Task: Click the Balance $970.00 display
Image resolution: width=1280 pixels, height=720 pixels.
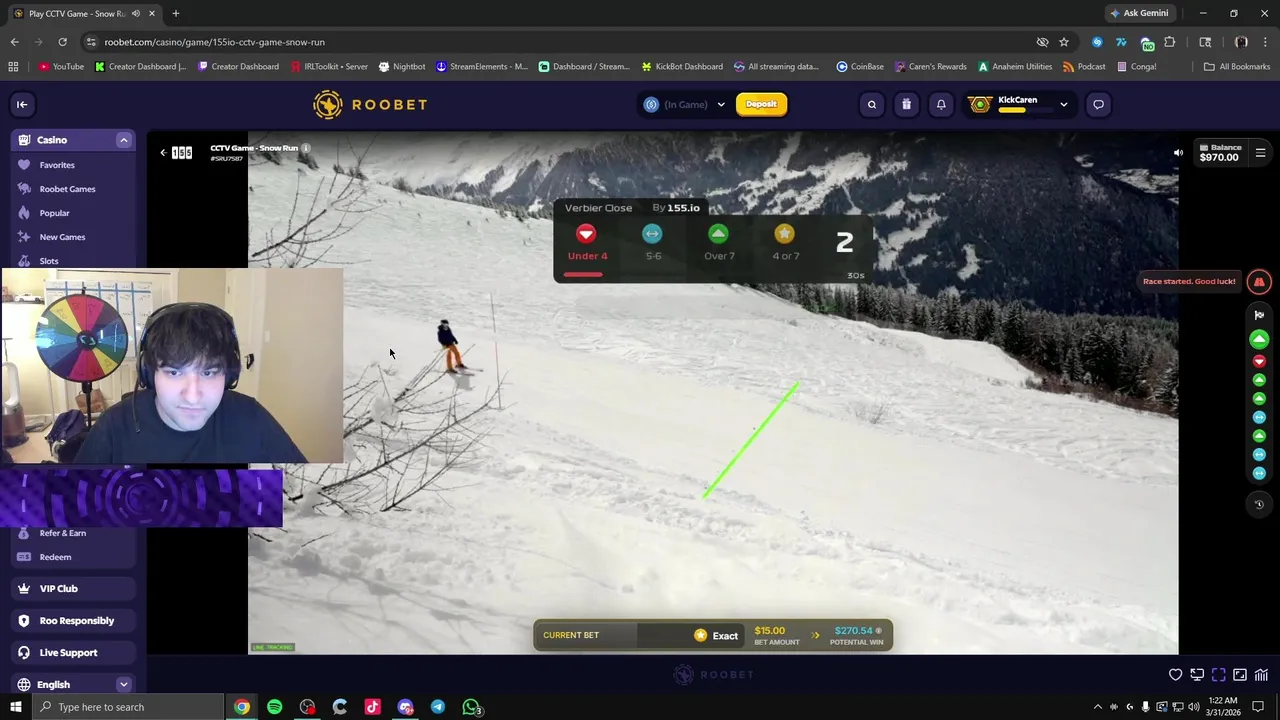Action: tap(1218, 152)
